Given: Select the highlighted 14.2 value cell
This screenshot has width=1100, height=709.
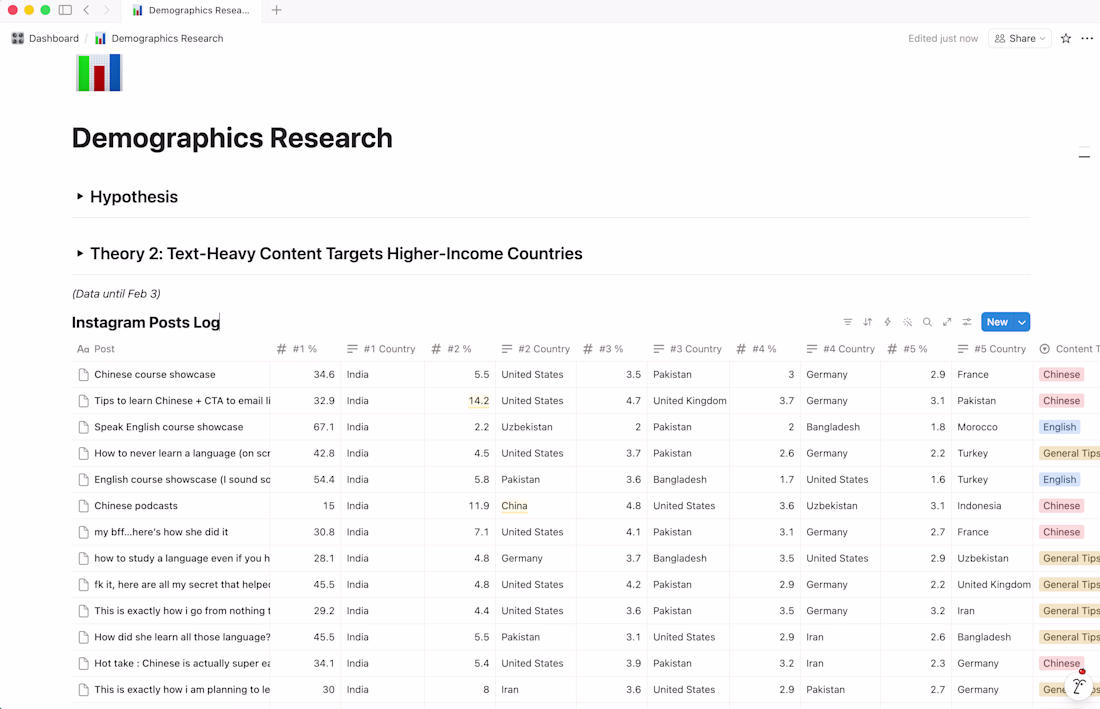Looking at the screenshot, I should (478, 401).
